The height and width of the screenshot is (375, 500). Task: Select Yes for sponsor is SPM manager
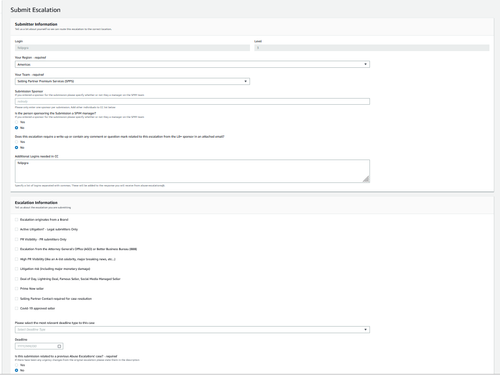coord(16,122)
